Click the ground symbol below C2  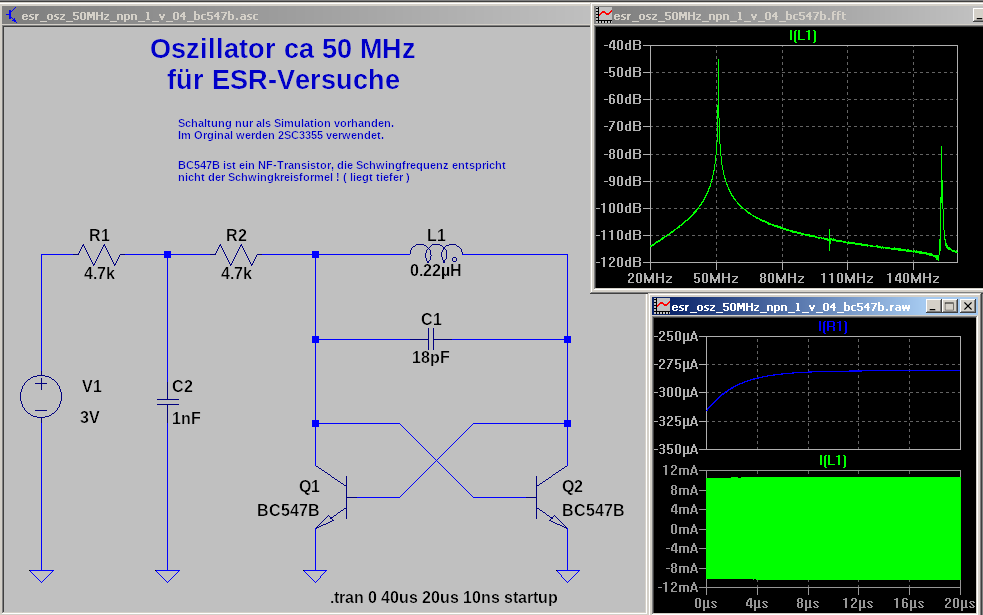[167, 576]
